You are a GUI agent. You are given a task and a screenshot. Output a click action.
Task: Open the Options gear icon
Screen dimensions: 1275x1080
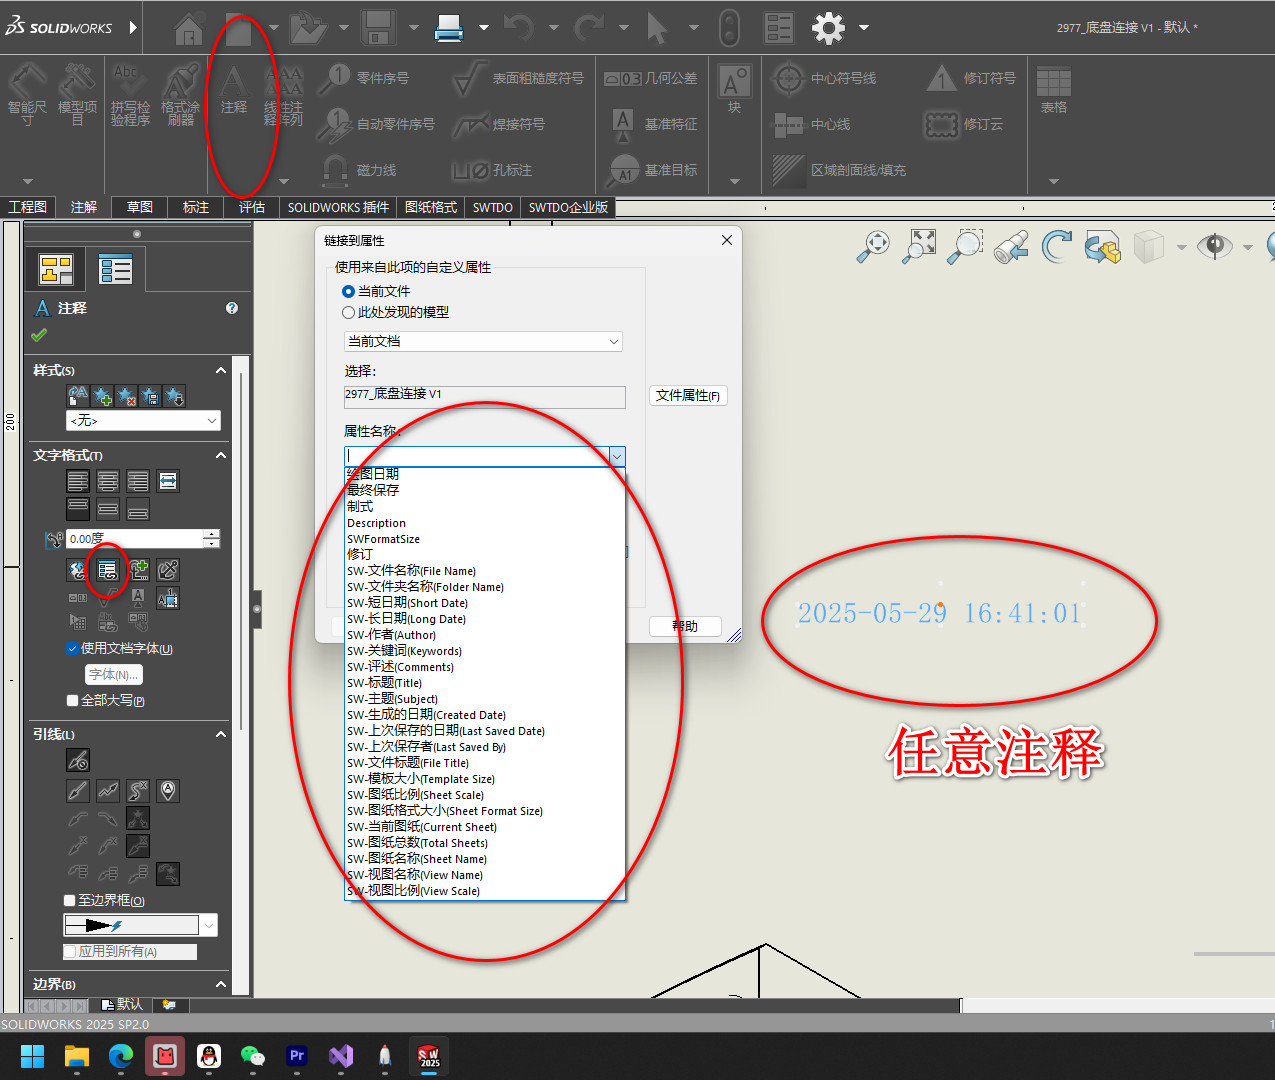pos(828,28)
